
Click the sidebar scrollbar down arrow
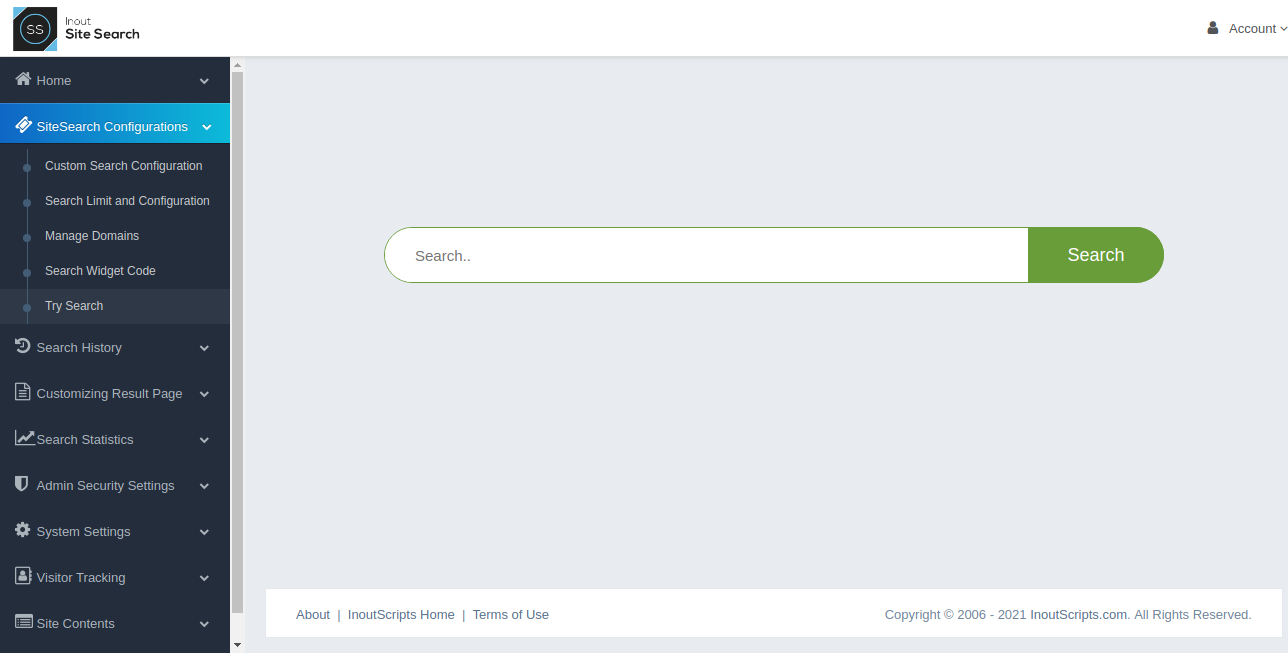[x=237, y=645]
